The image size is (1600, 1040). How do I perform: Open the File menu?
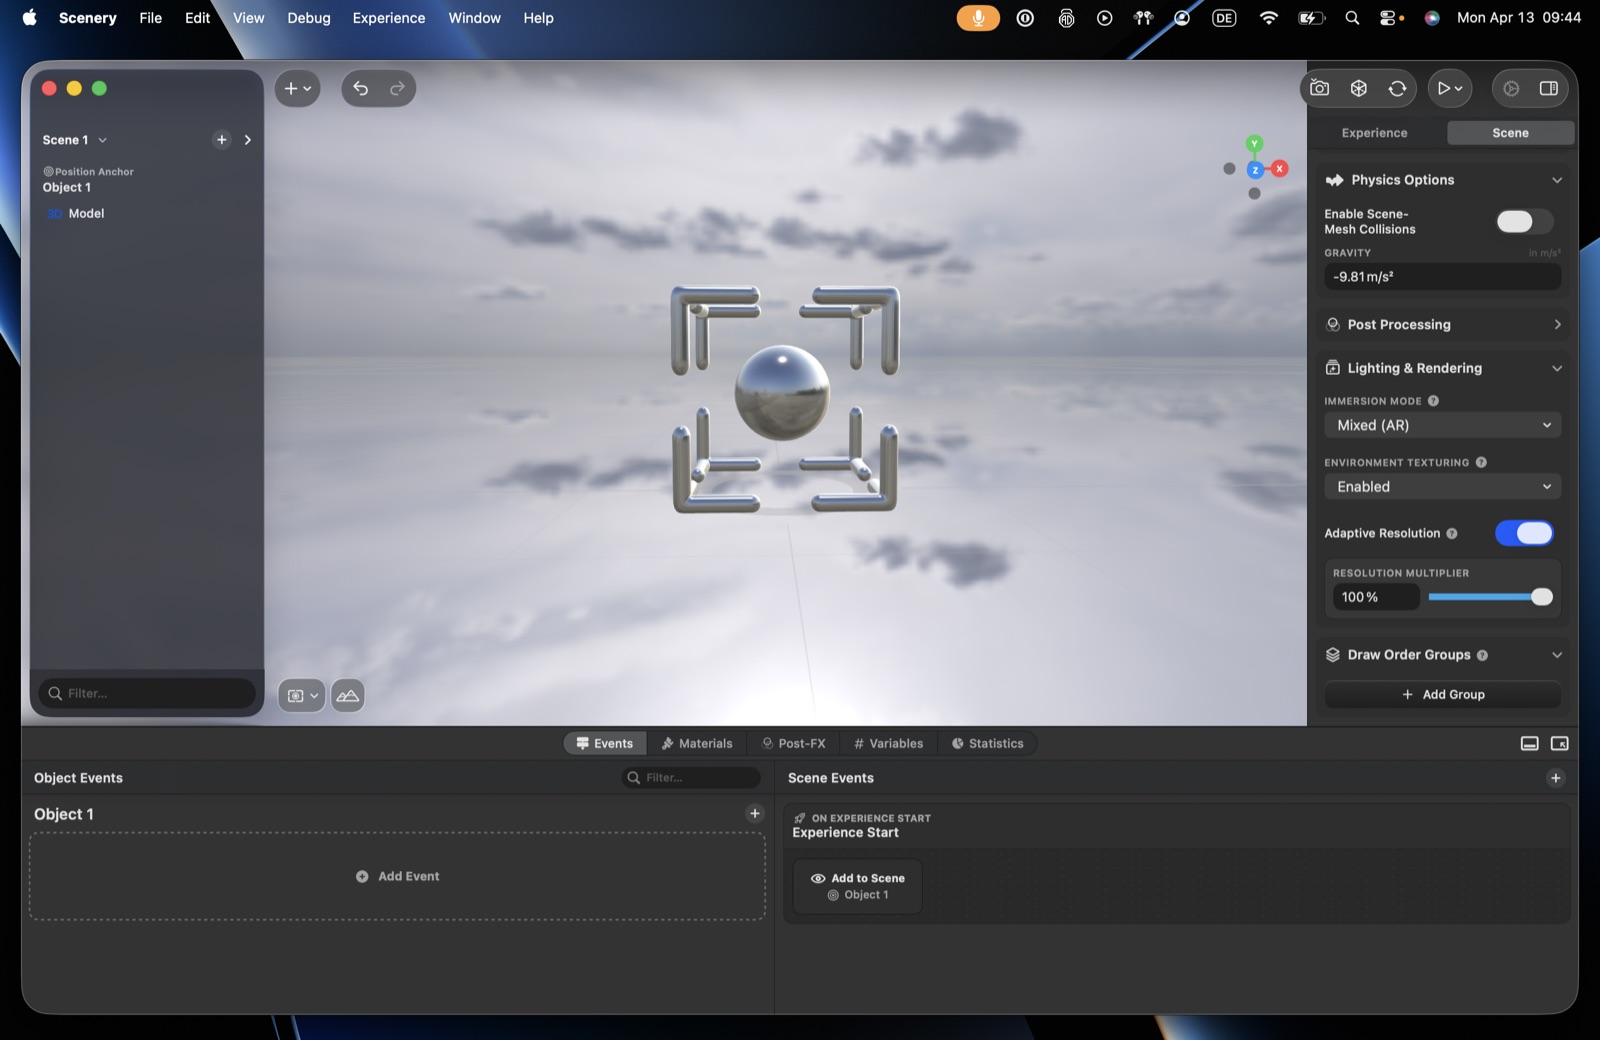[150, 18]
